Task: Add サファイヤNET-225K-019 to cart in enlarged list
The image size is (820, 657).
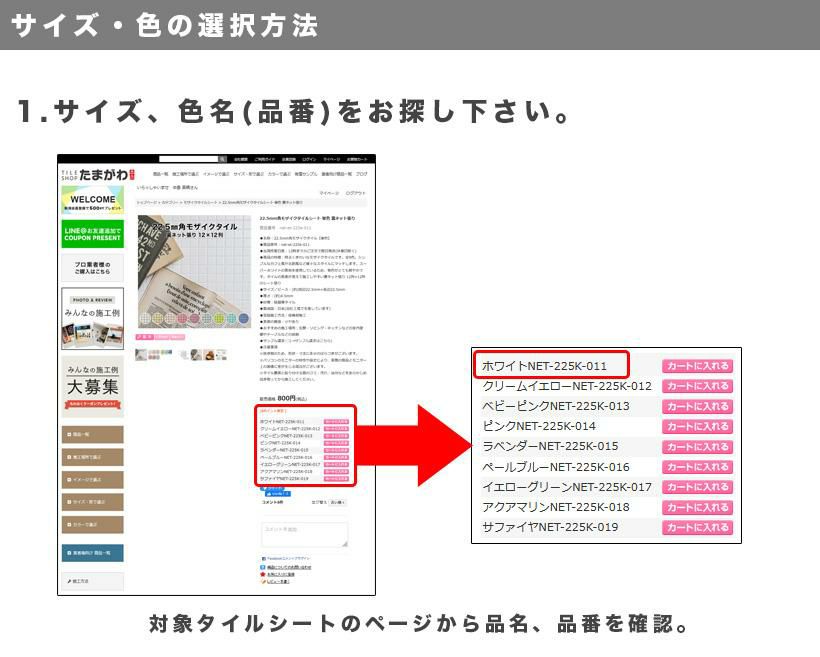Action: coord(697,528)
